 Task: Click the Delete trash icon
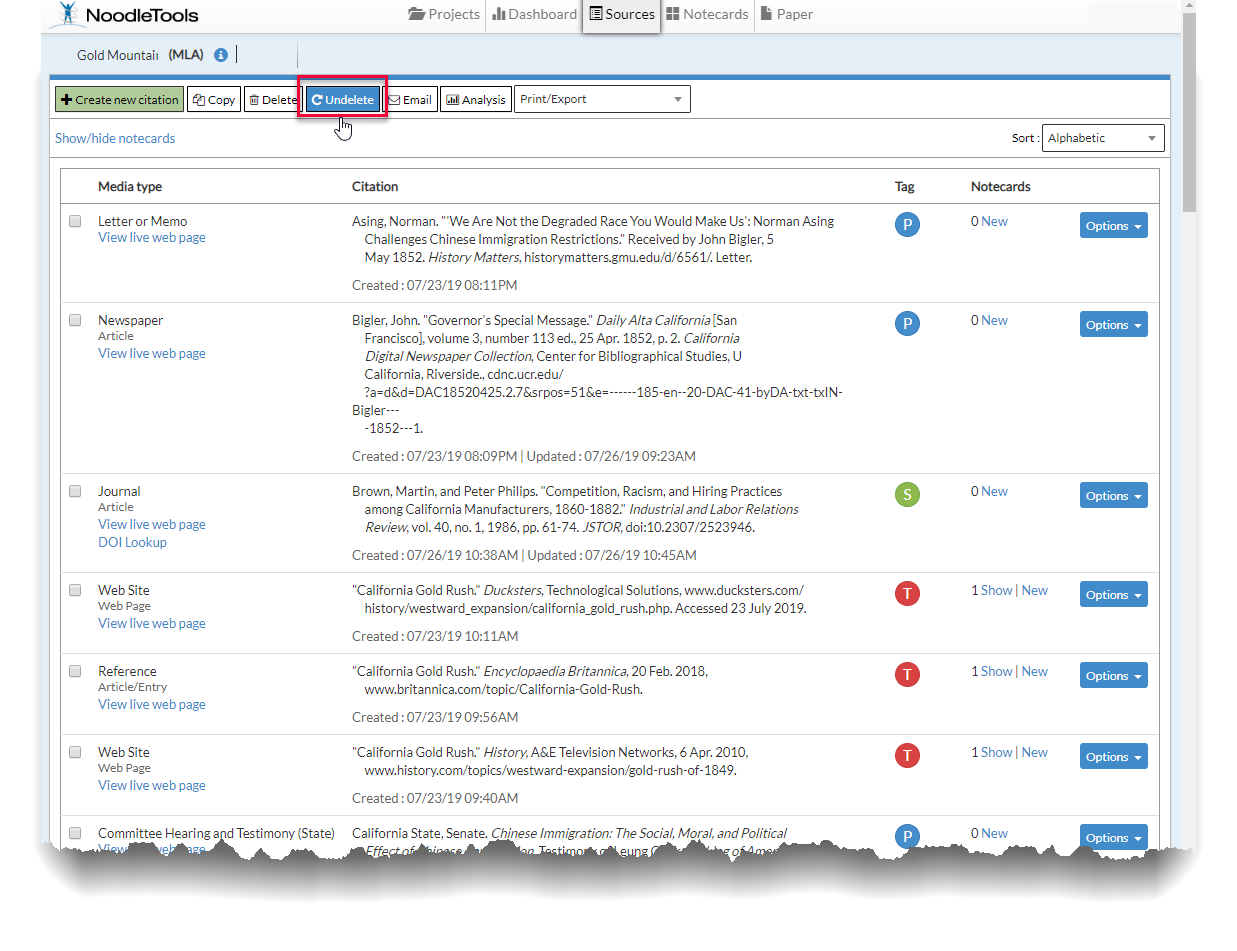pyautogui.click(x=256, y=99)
